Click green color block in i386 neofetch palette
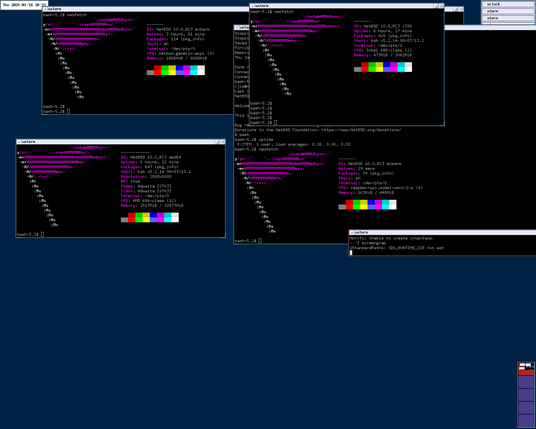The width and height of the screenshot is (536, 429). pos(372,67)
